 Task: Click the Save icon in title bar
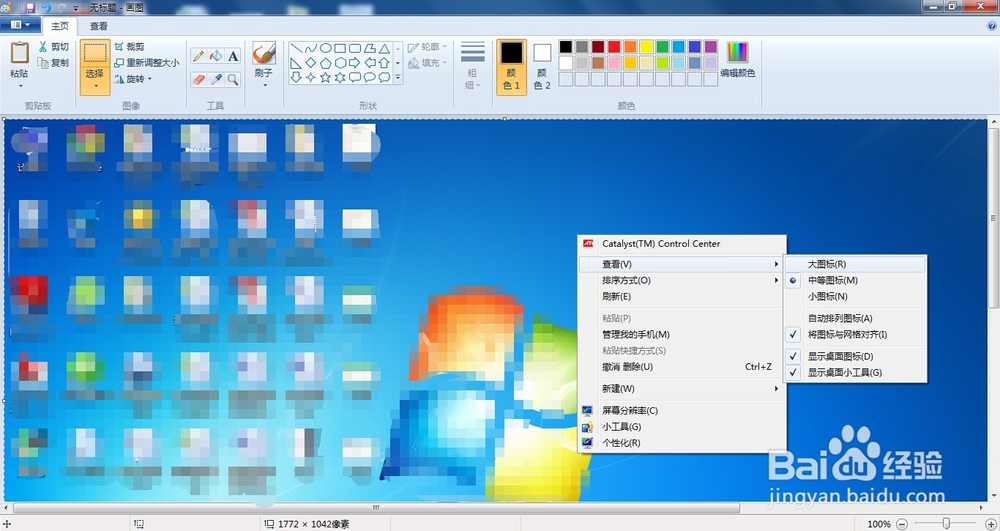click(29, 8)
